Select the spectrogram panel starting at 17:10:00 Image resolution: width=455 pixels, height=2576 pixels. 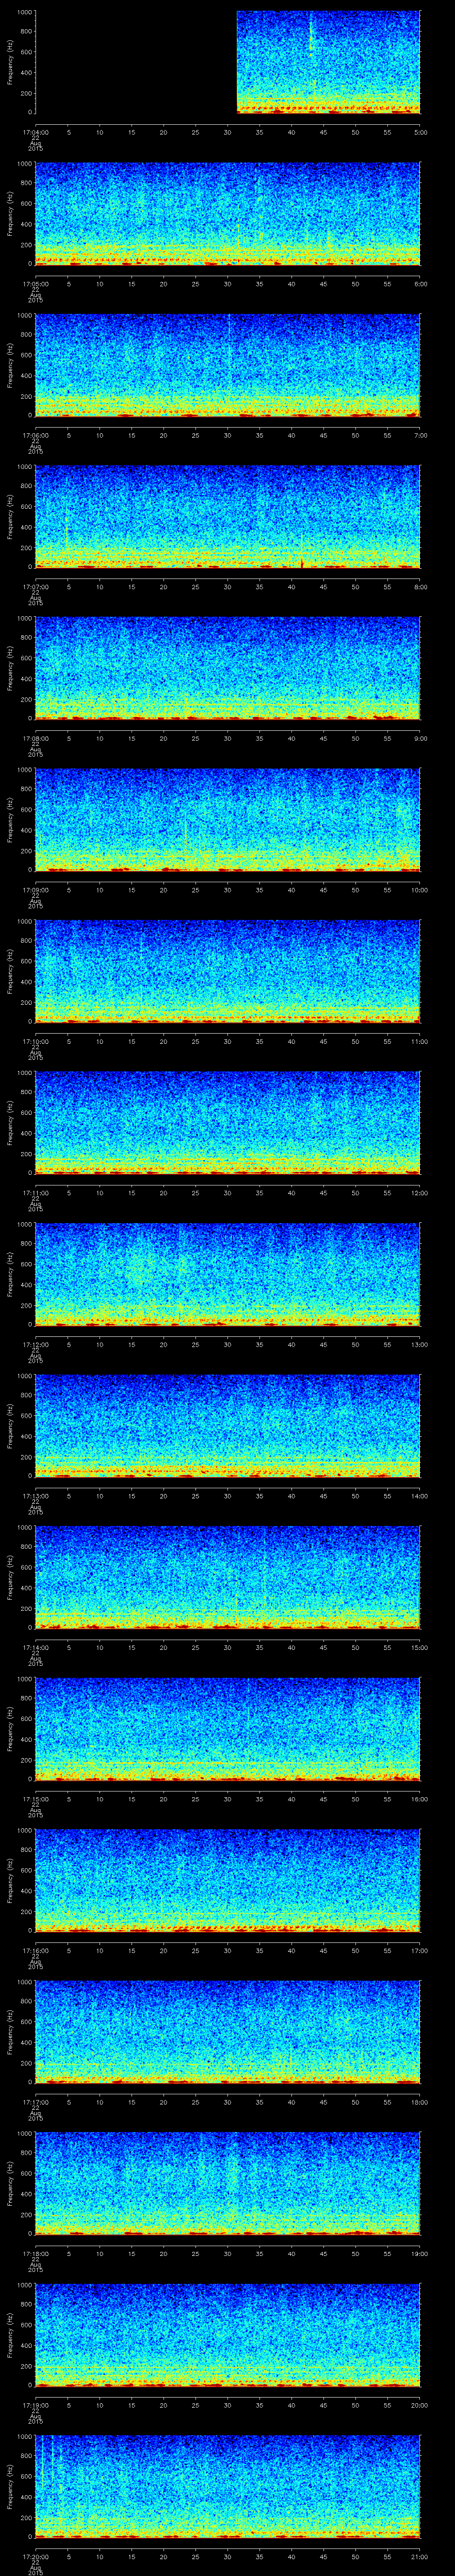tap(227, 971)
